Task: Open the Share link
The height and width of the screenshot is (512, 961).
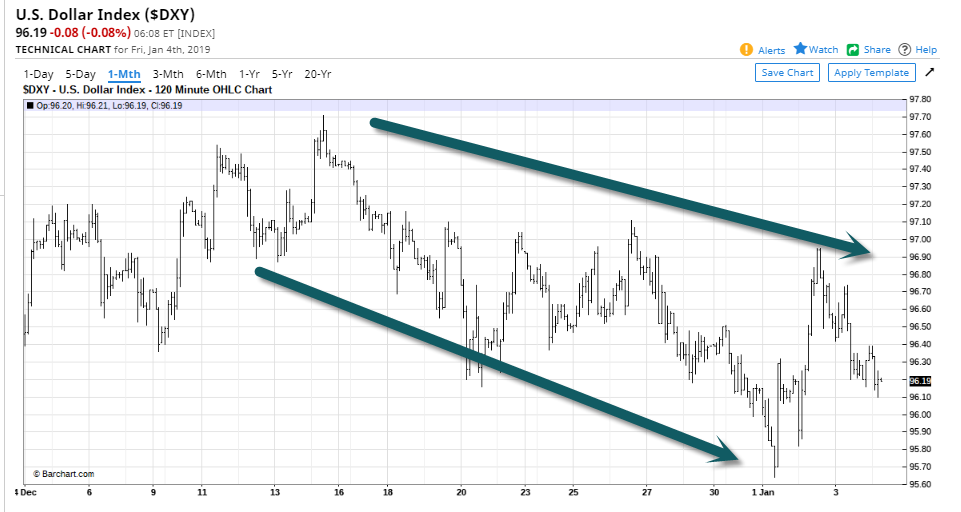Action: click(877, 50)
